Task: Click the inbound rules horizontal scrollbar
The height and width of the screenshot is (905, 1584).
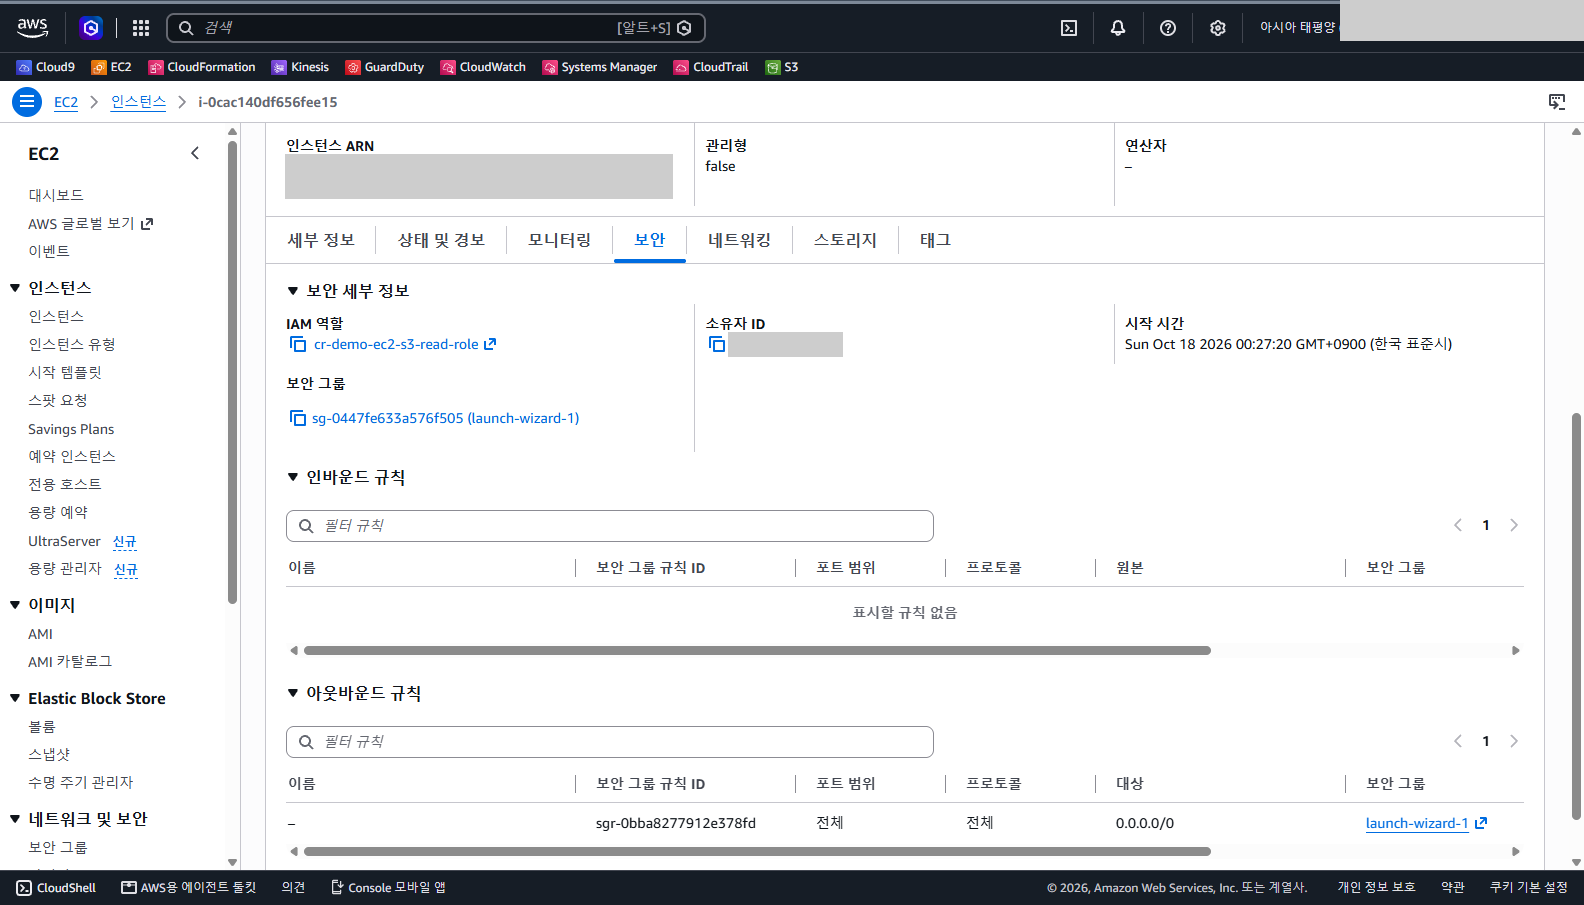Action: click(757, 650)
